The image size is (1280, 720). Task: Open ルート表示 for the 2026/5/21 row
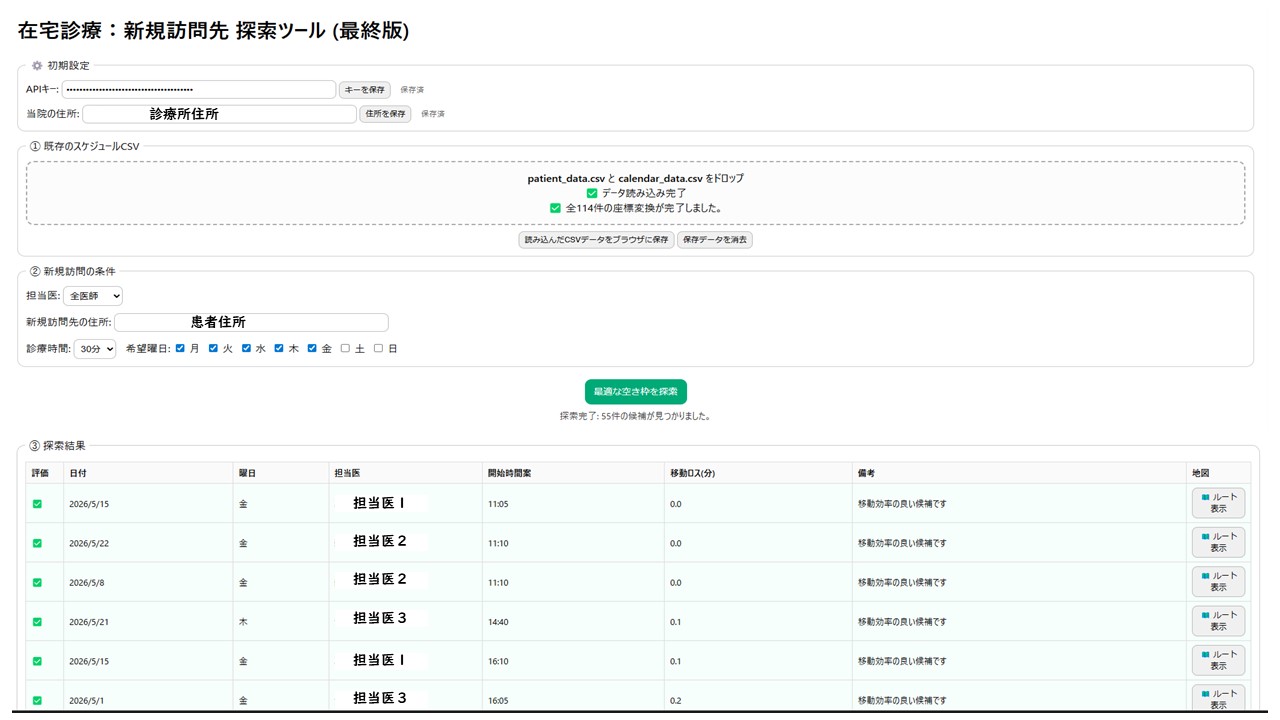tap(1218, 621)
